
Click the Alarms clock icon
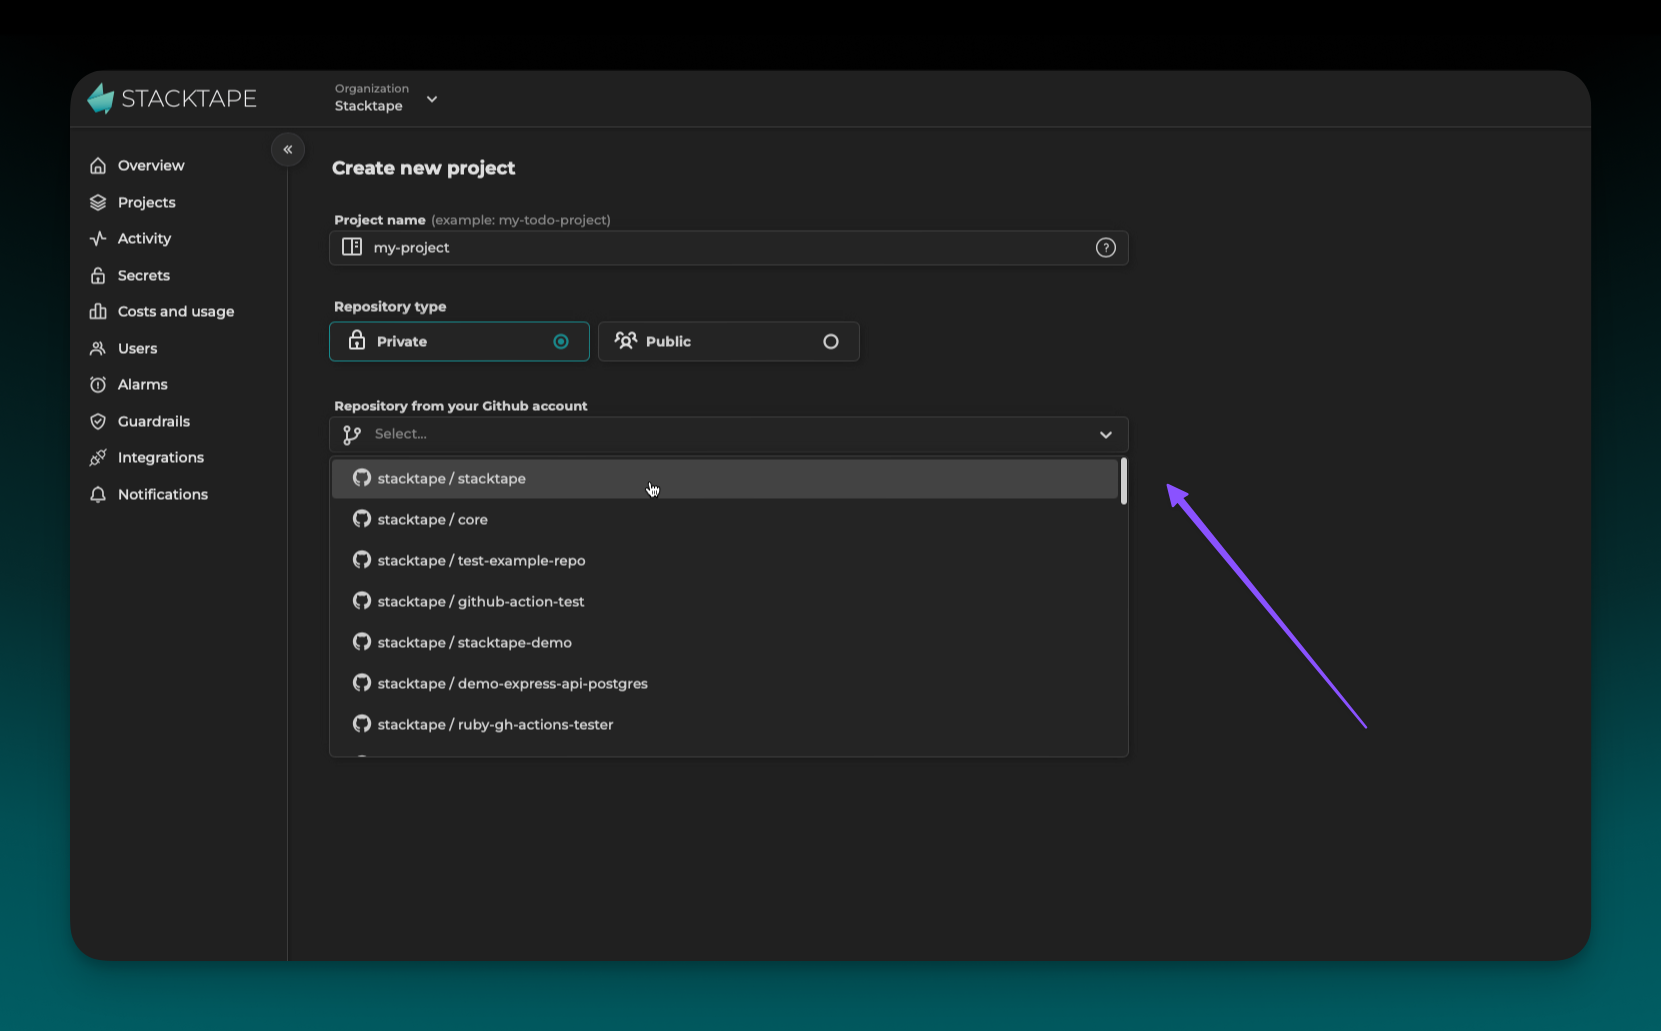pos(98,384)
